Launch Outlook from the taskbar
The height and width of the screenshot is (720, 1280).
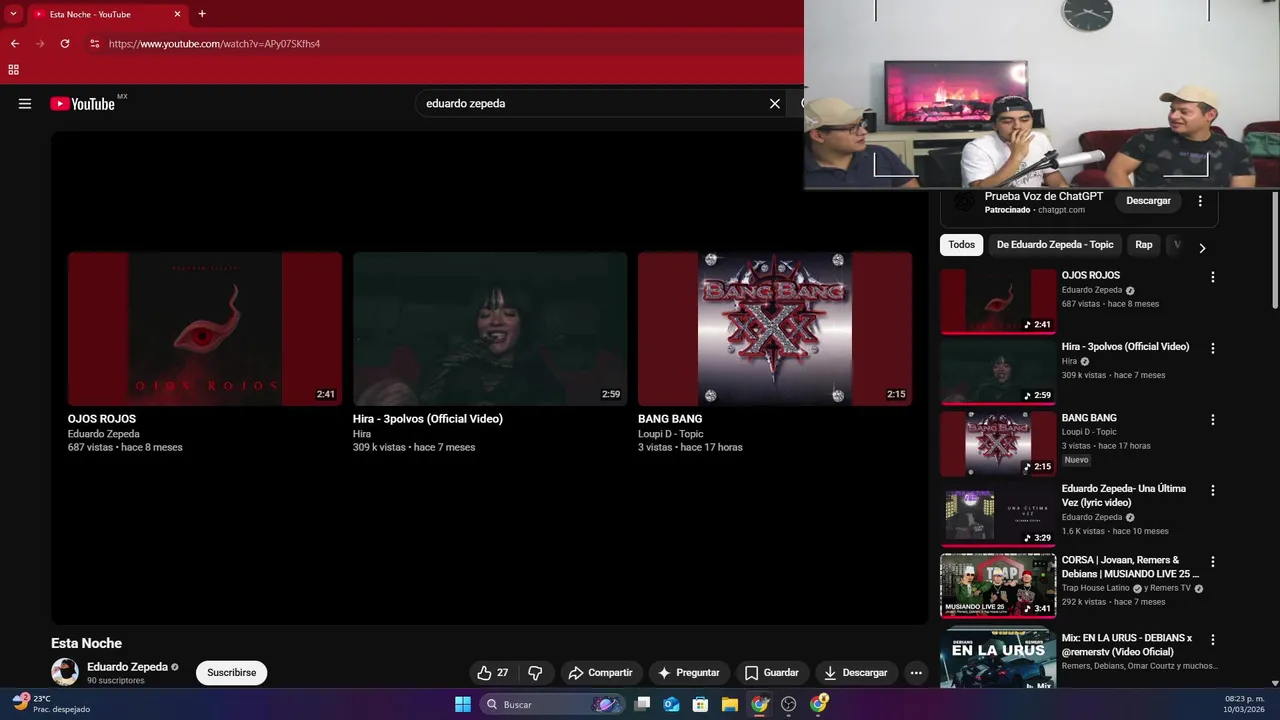coord(672,704)
